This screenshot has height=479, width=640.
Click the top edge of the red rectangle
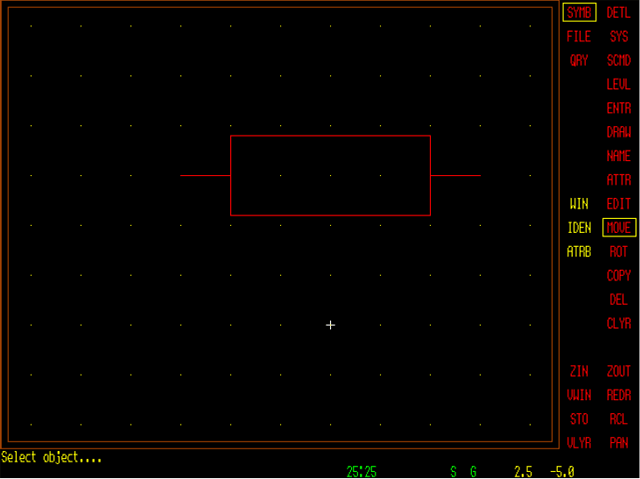[331, 136]
